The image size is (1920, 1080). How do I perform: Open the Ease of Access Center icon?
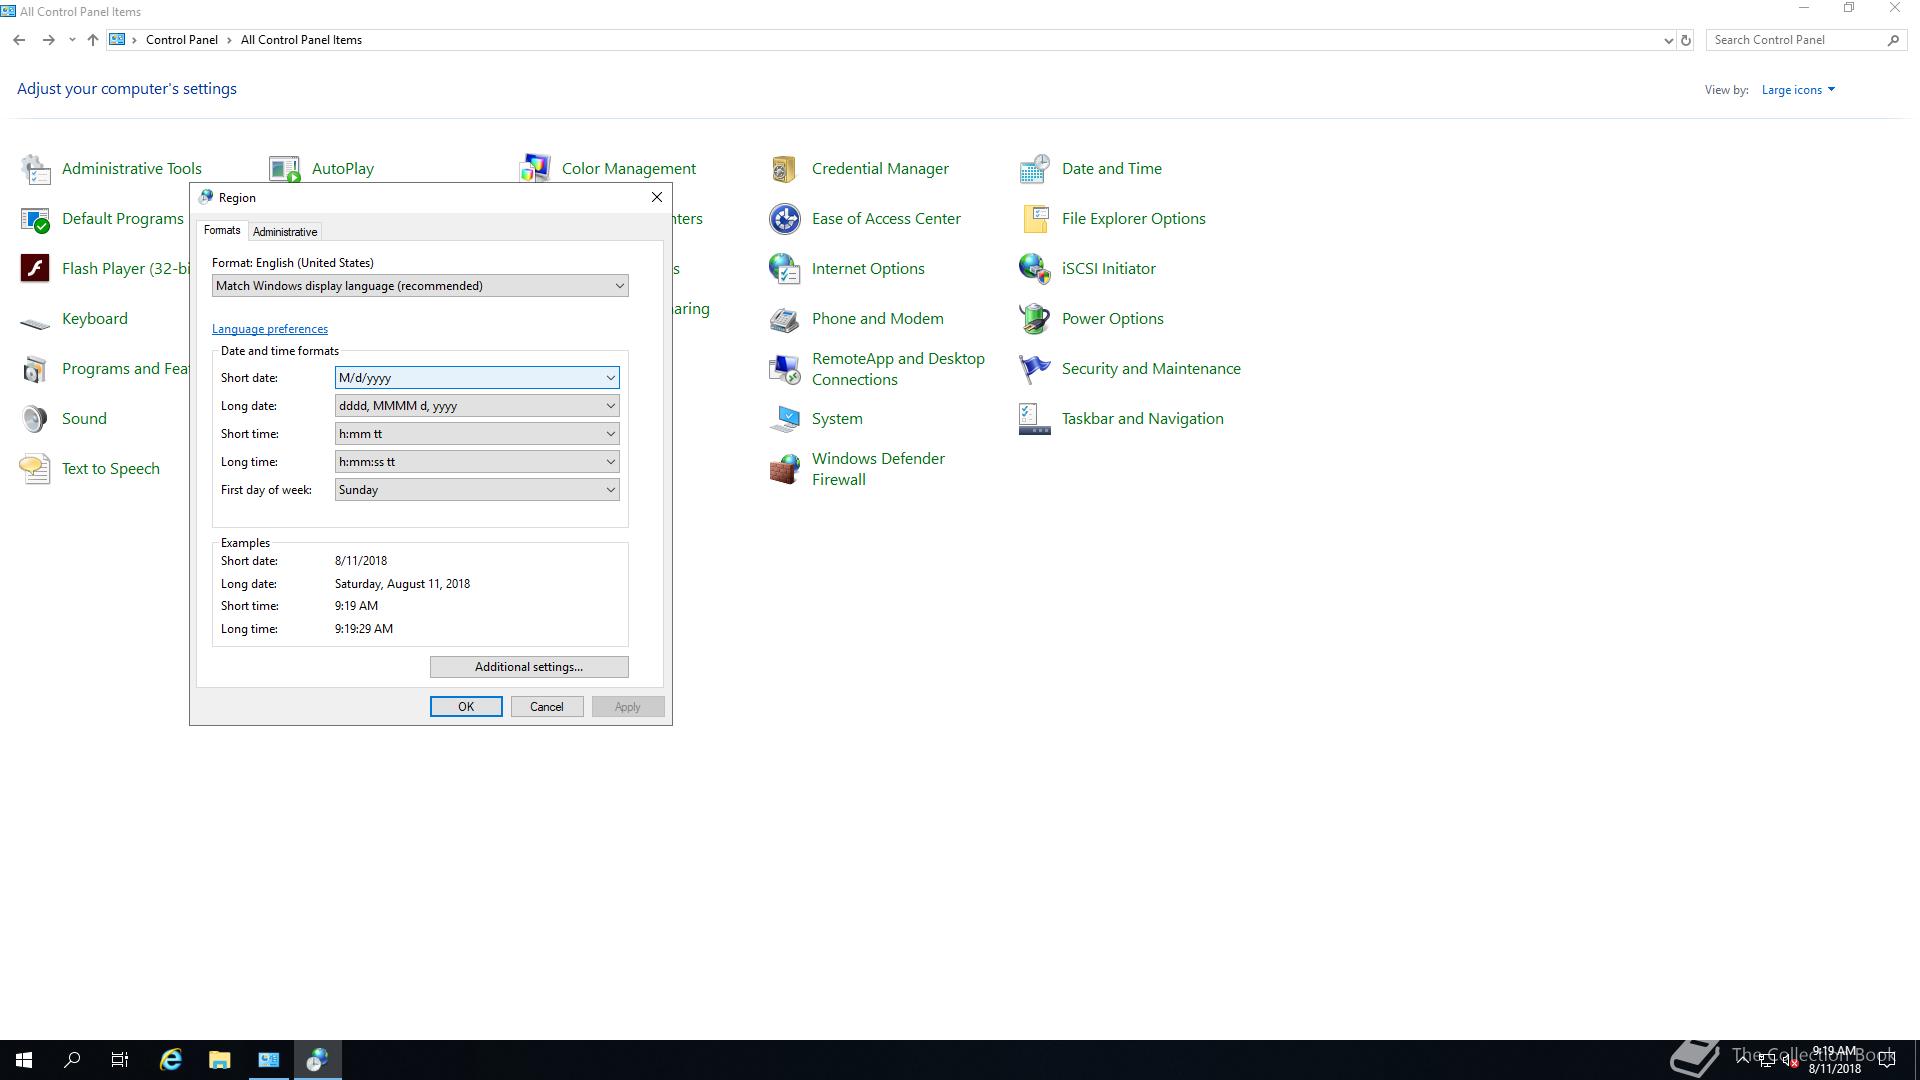click(x=784, y=219)
